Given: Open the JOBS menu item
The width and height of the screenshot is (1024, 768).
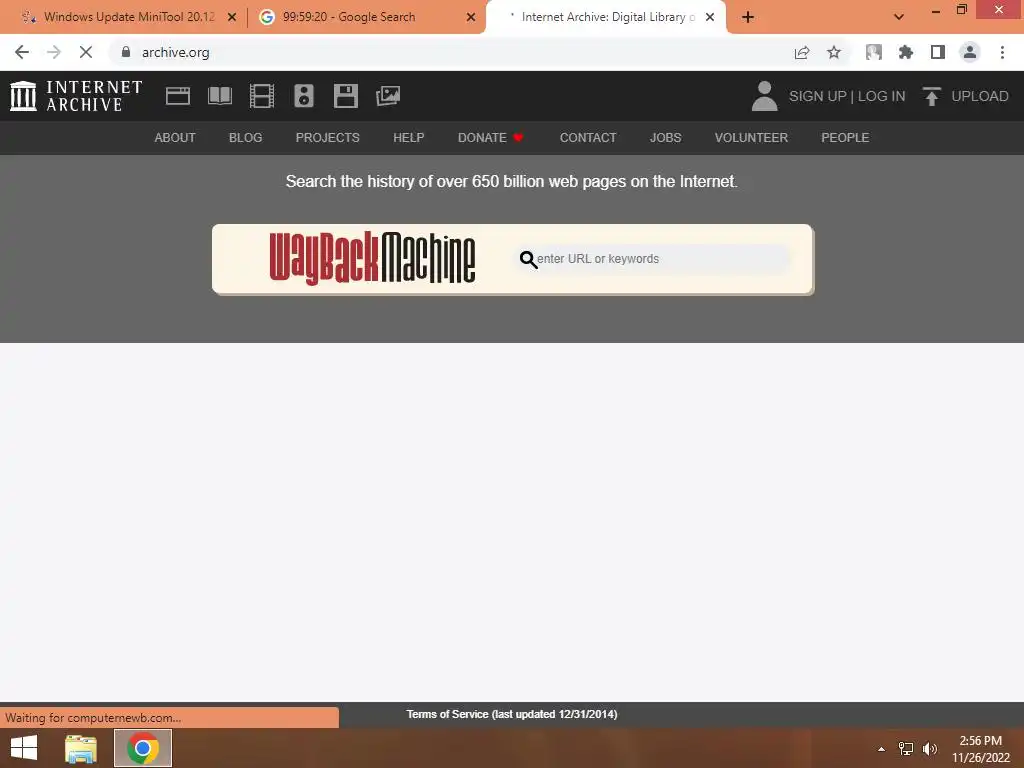Looking at the screenshot, I should coord(665,138).
